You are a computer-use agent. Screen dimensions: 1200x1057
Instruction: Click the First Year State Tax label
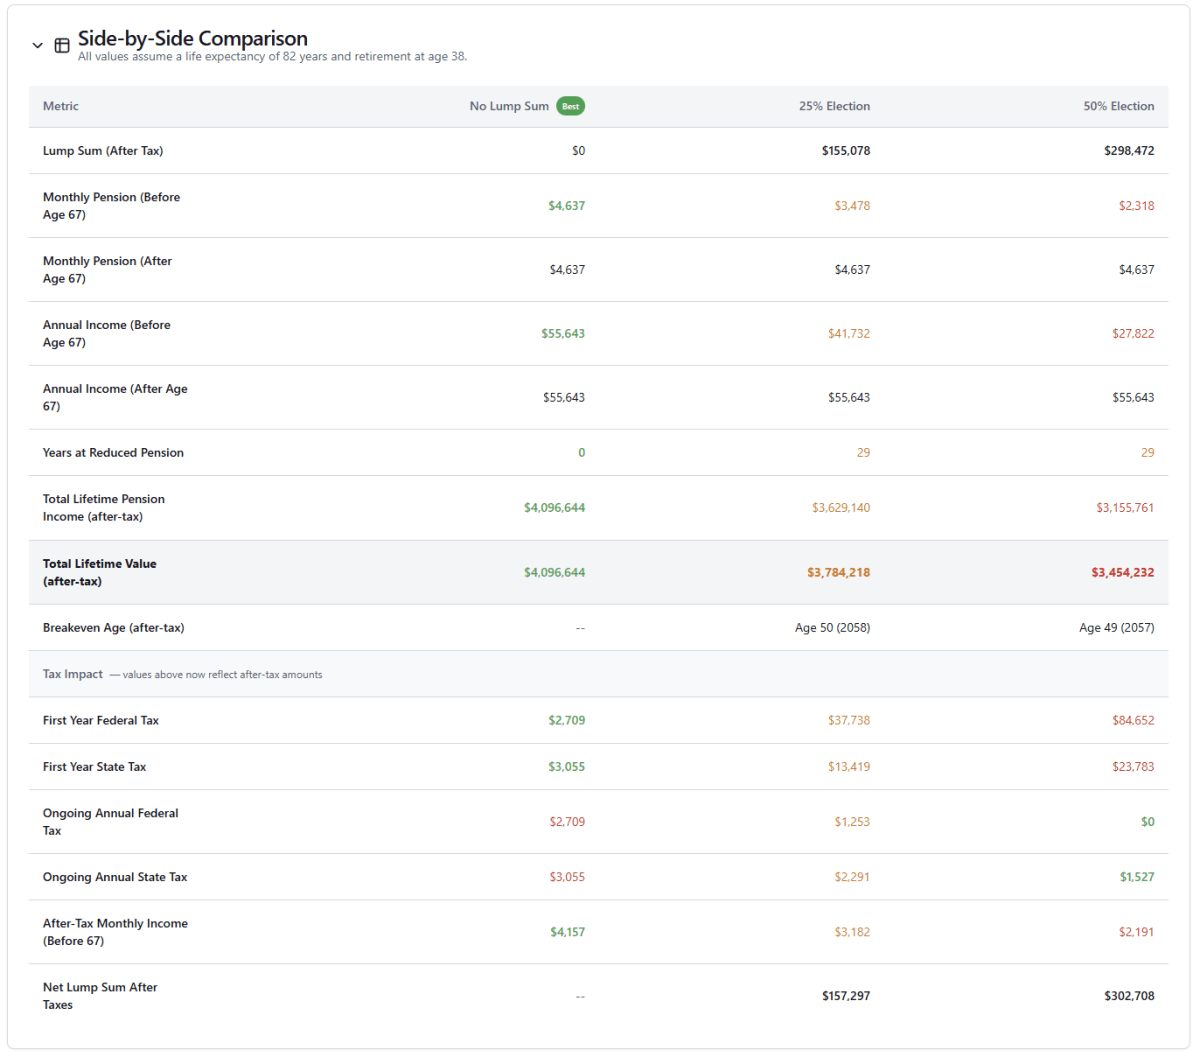95,767
